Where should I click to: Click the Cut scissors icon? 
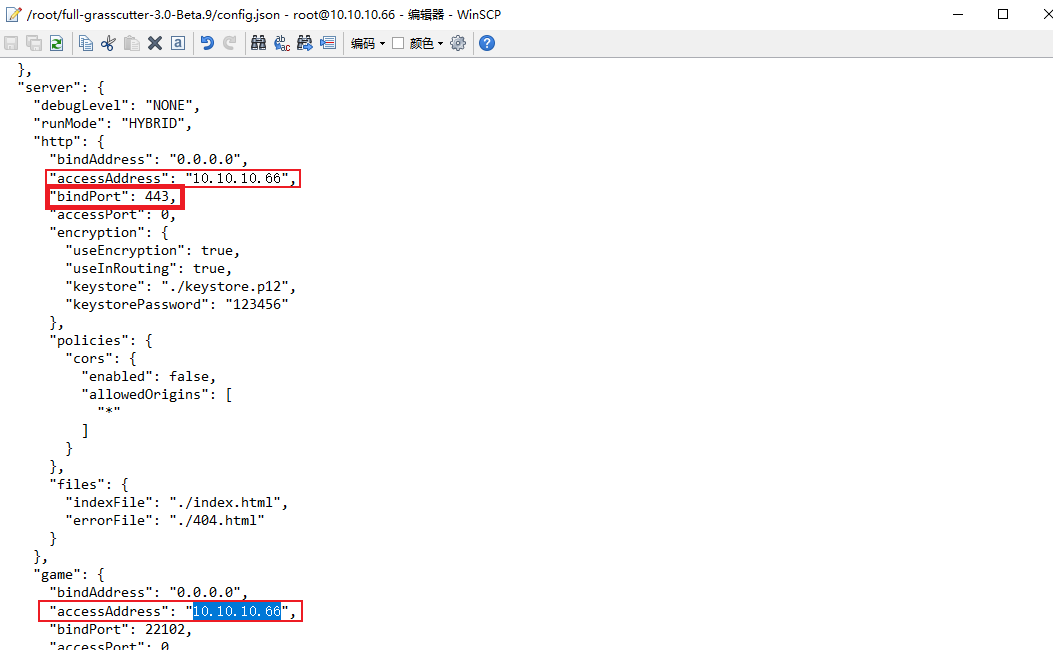click(109, 43)
